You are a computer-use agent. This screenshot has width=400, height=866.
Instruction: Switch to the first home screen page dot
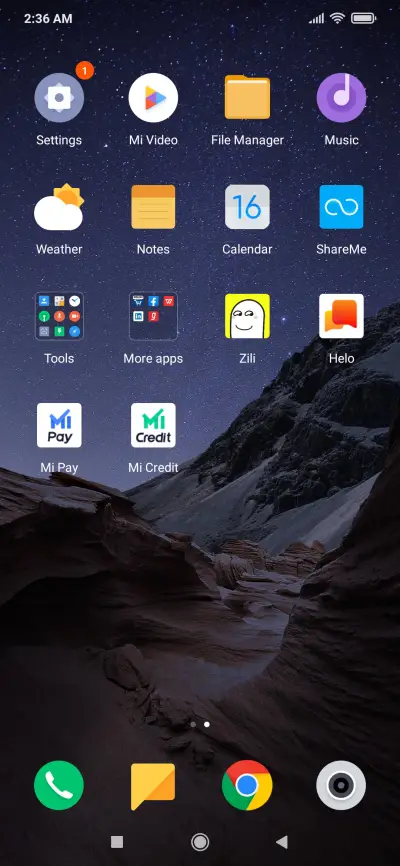193,724
